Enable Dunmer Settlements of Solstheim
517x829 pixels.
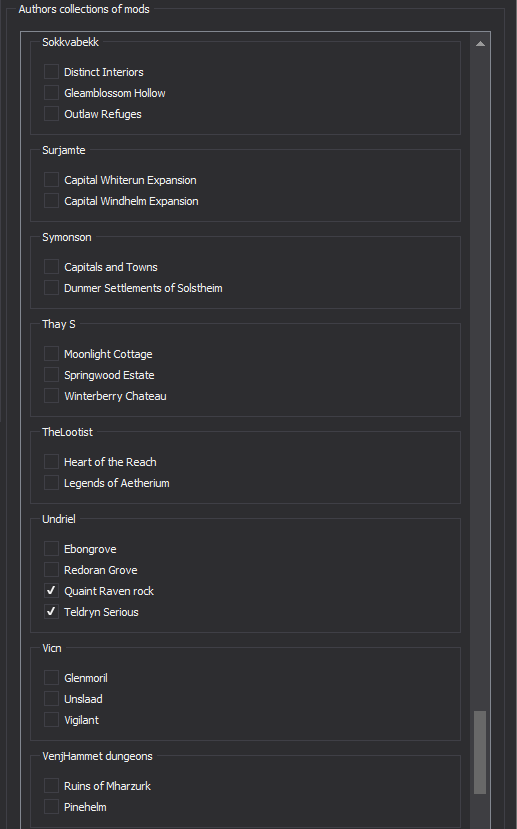click(51, 288)
